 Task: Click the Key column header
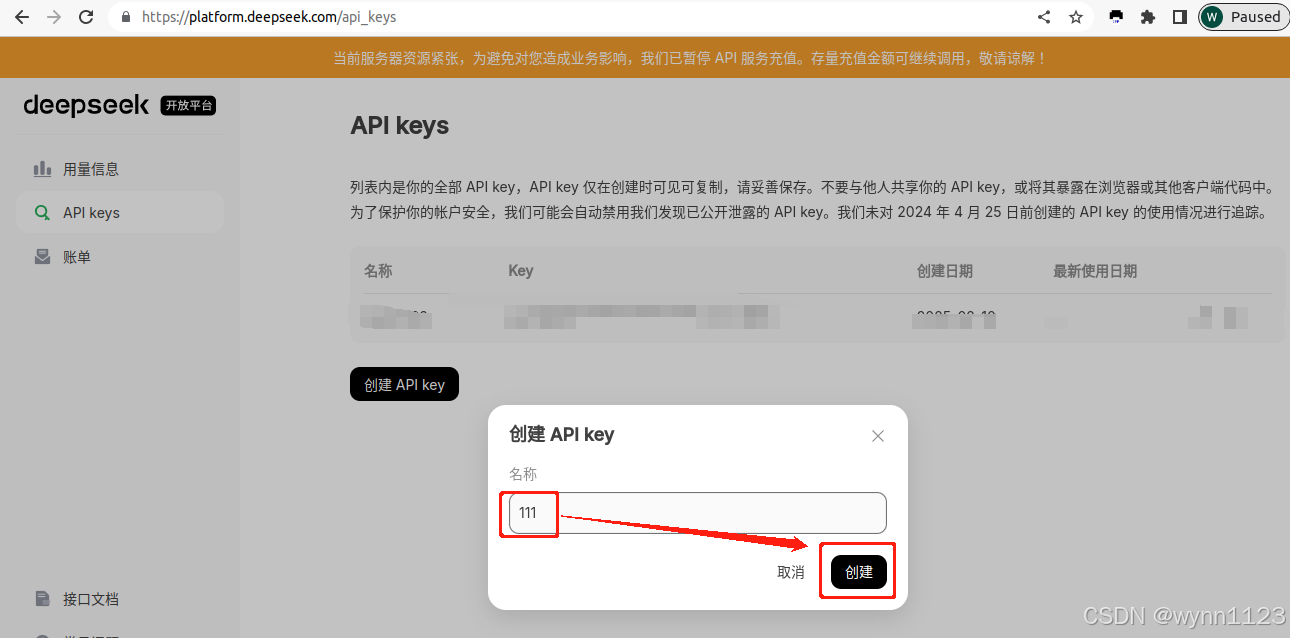(521, 271)
